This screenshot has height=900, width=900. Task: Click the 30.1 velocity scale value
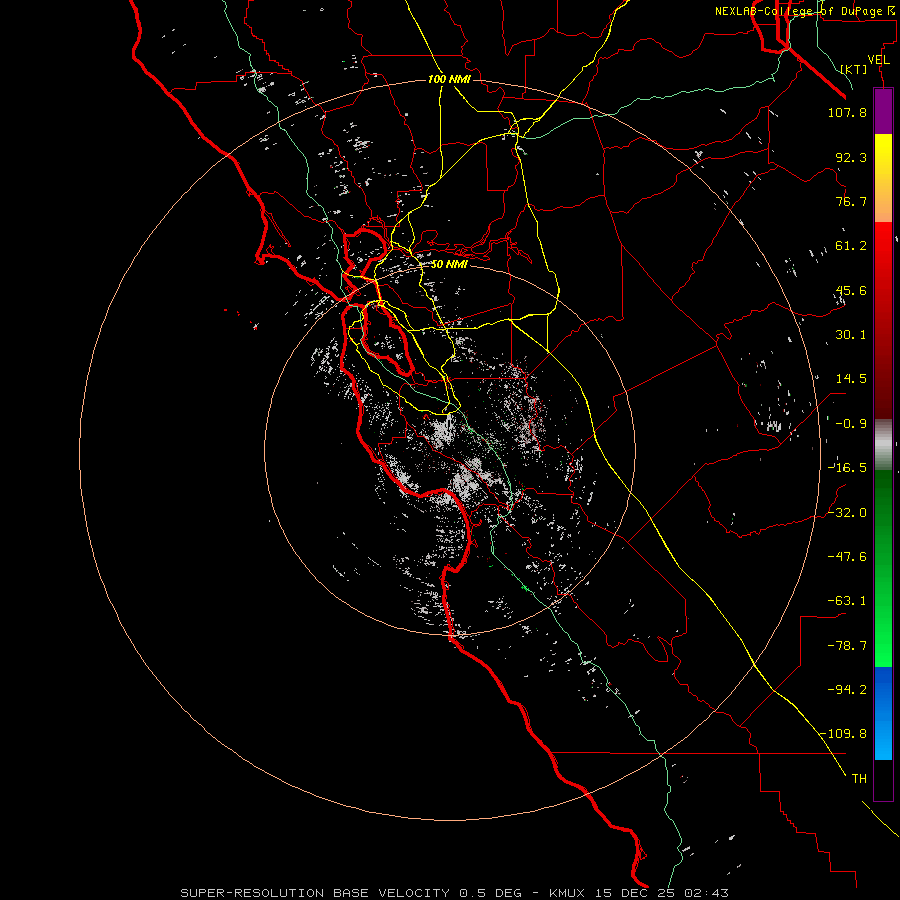click(x=851, y=335)
